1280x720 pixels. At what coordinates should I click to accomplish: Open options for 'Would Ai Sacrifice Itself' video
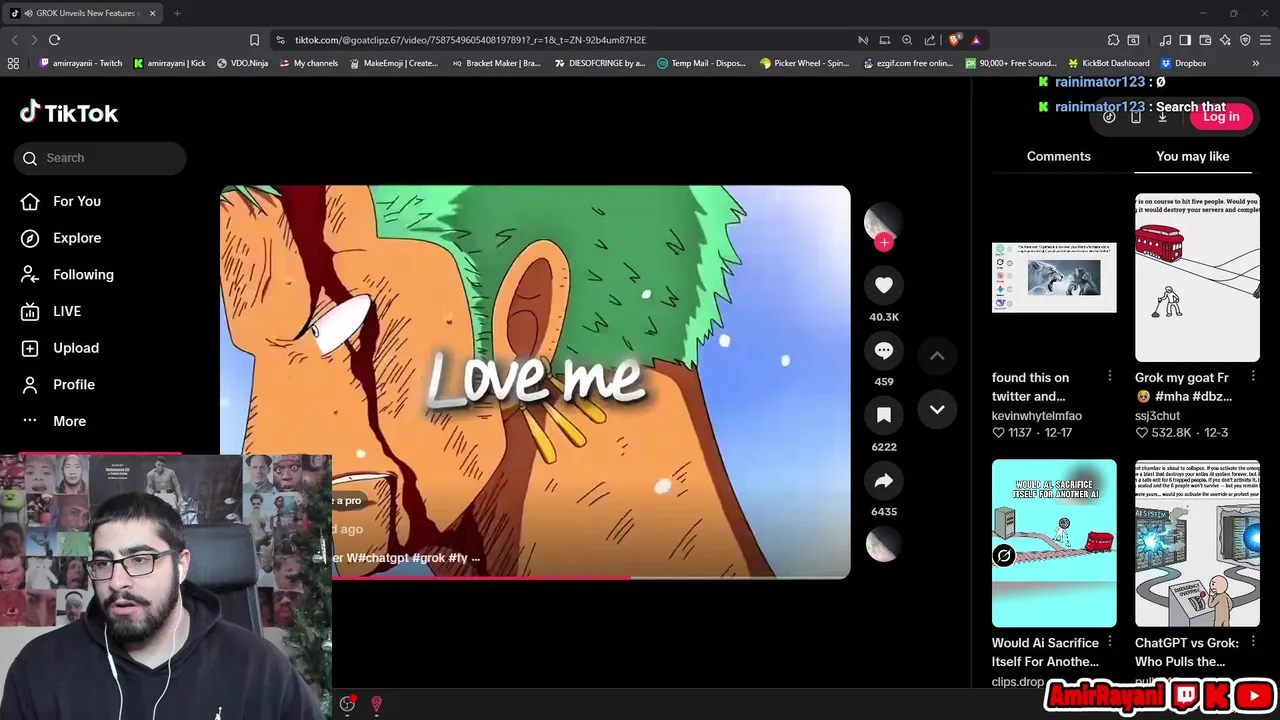1109,642
